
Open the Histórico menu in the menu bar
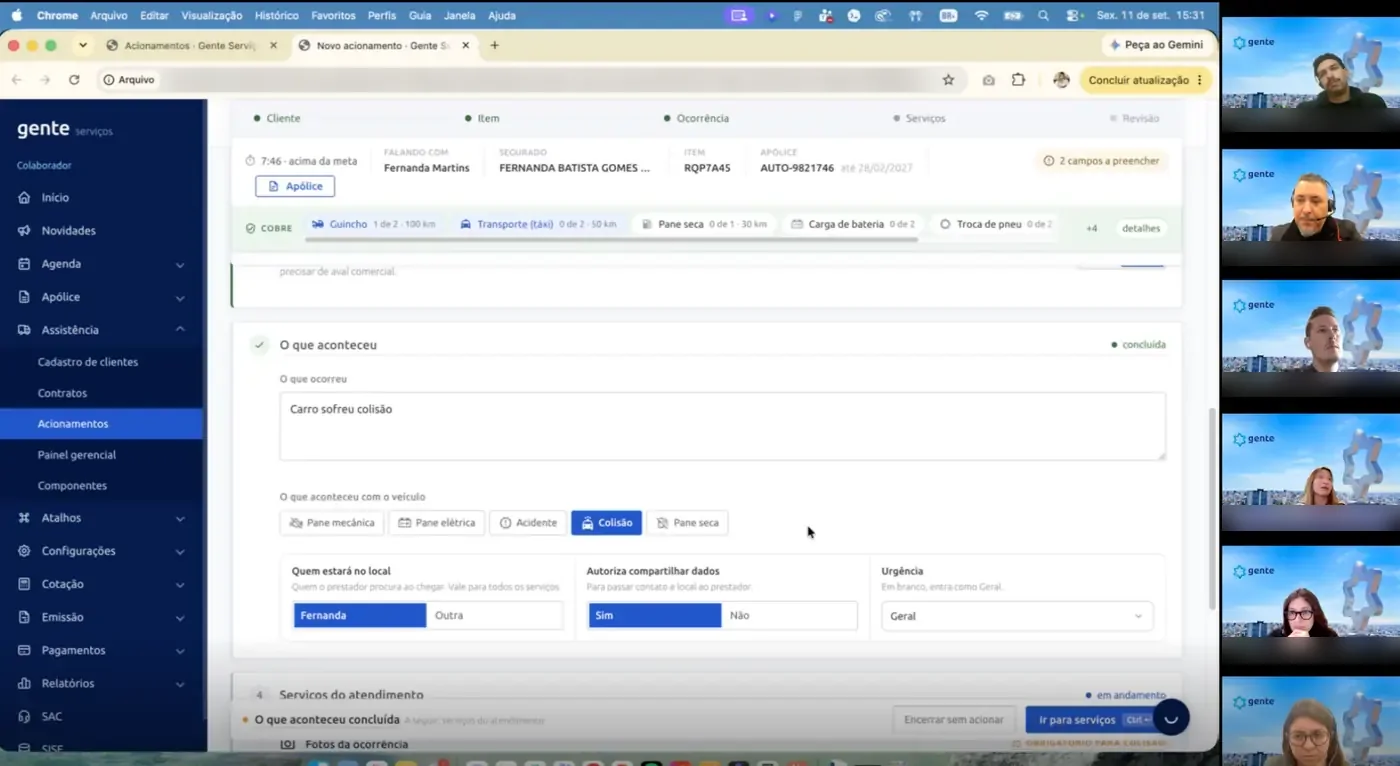click(x=276, y=16)
